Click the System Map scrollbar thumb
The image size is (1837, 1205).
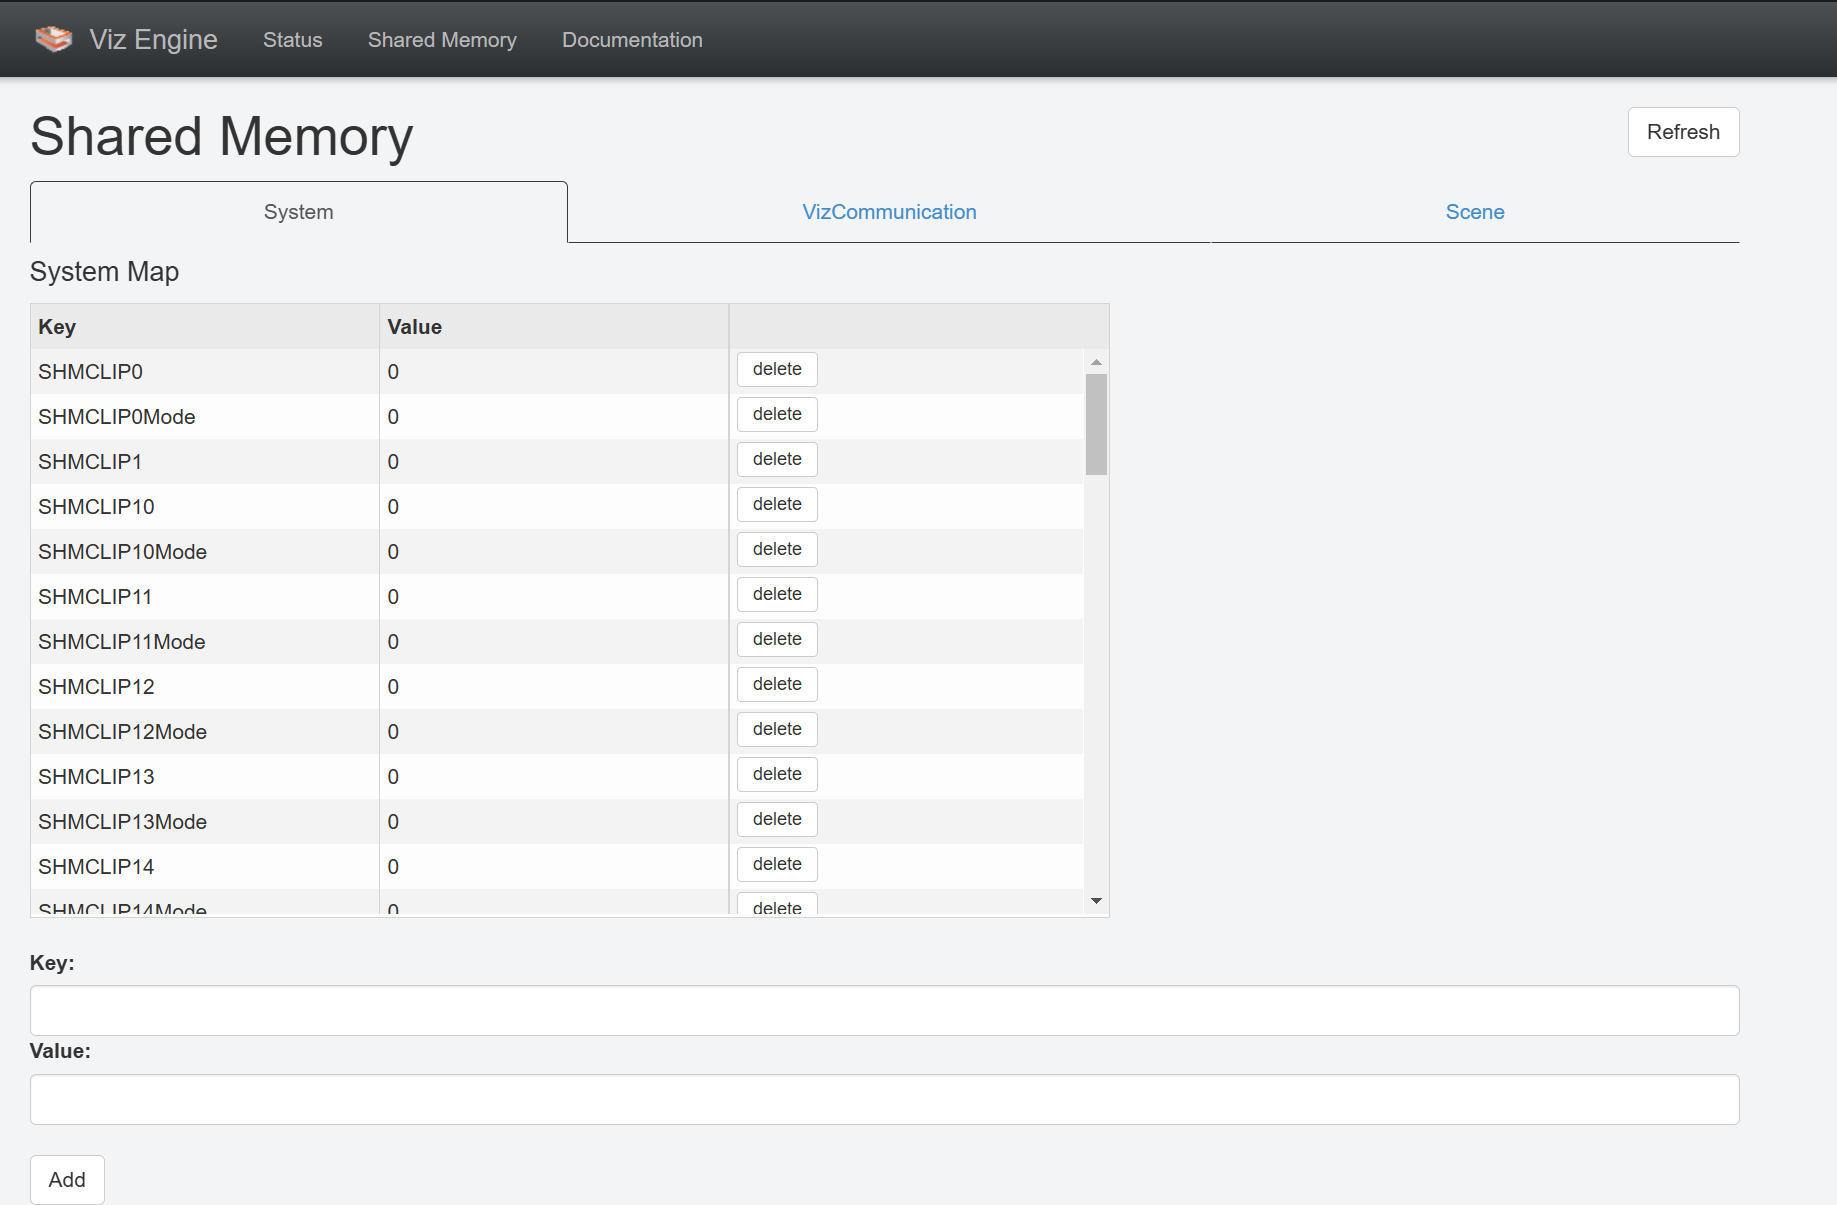point(1096,424)
